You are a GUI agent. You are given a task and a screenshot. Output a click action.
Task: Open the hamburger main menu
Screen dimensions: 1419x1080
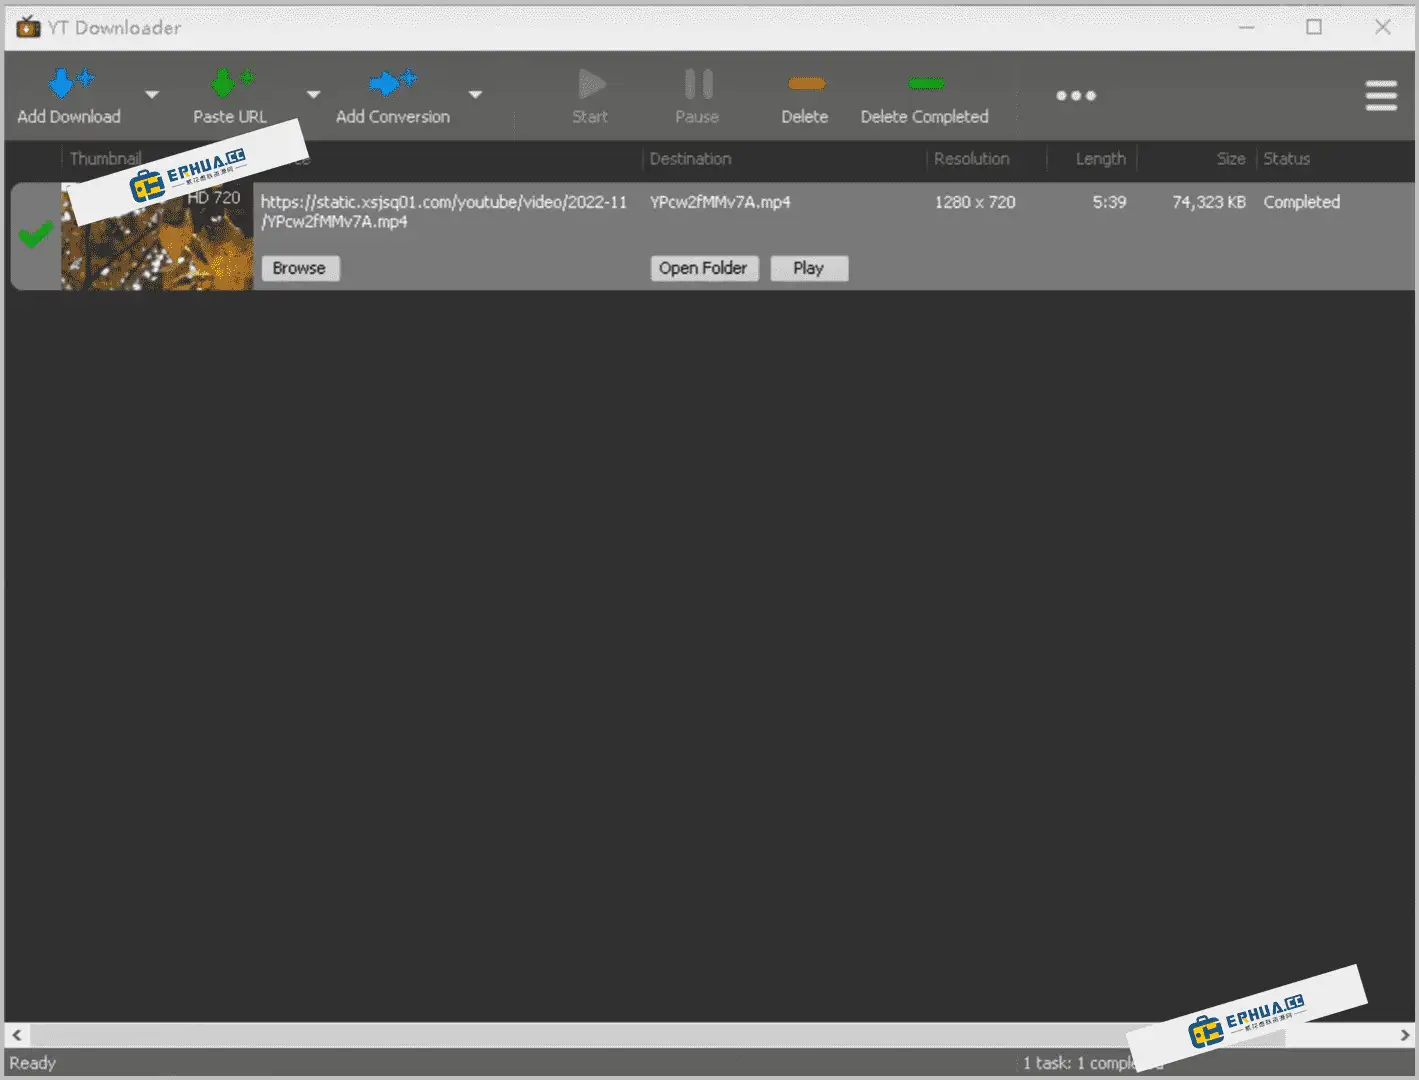[x=1381, y=96]
